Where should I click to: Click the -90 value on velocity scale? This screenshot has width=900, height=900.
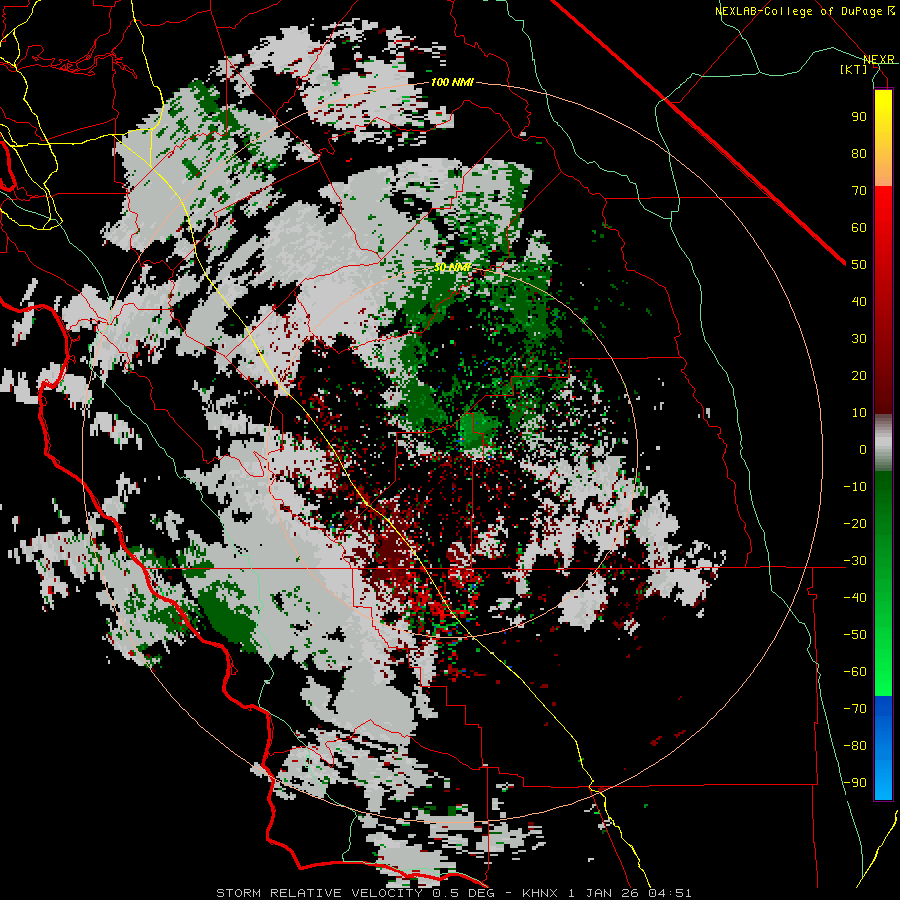click(x=855, y=783)
